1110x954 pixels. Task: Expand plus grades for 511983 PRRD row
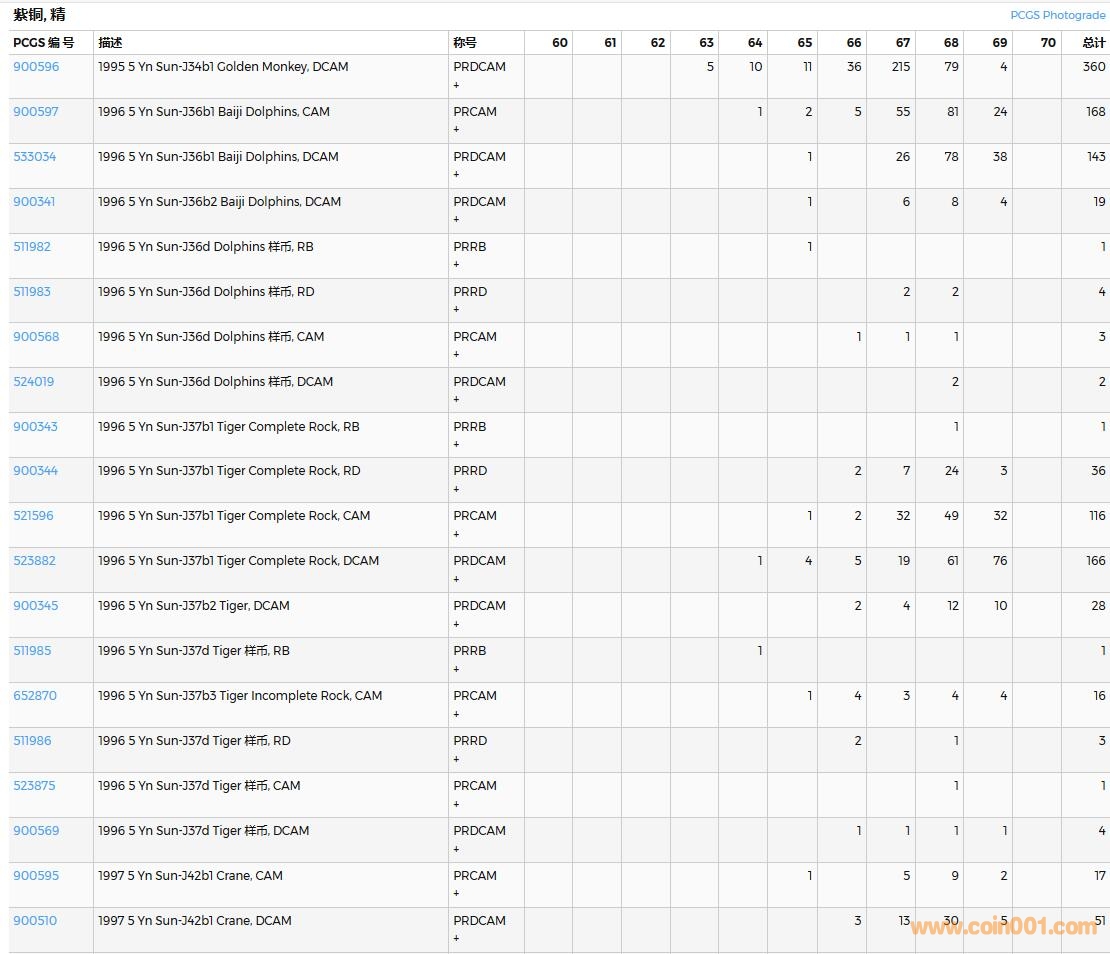(457, 310)
